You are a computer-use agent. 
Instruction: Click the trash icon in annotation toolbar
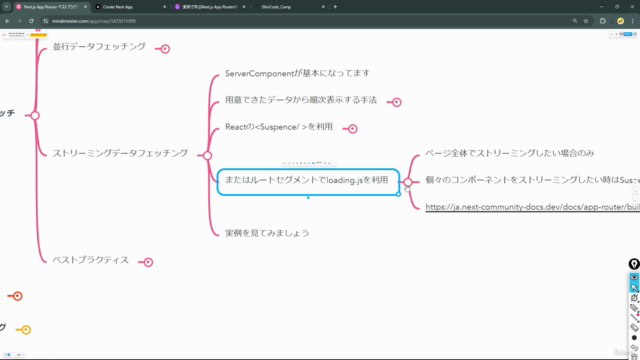tap(634, 356)
